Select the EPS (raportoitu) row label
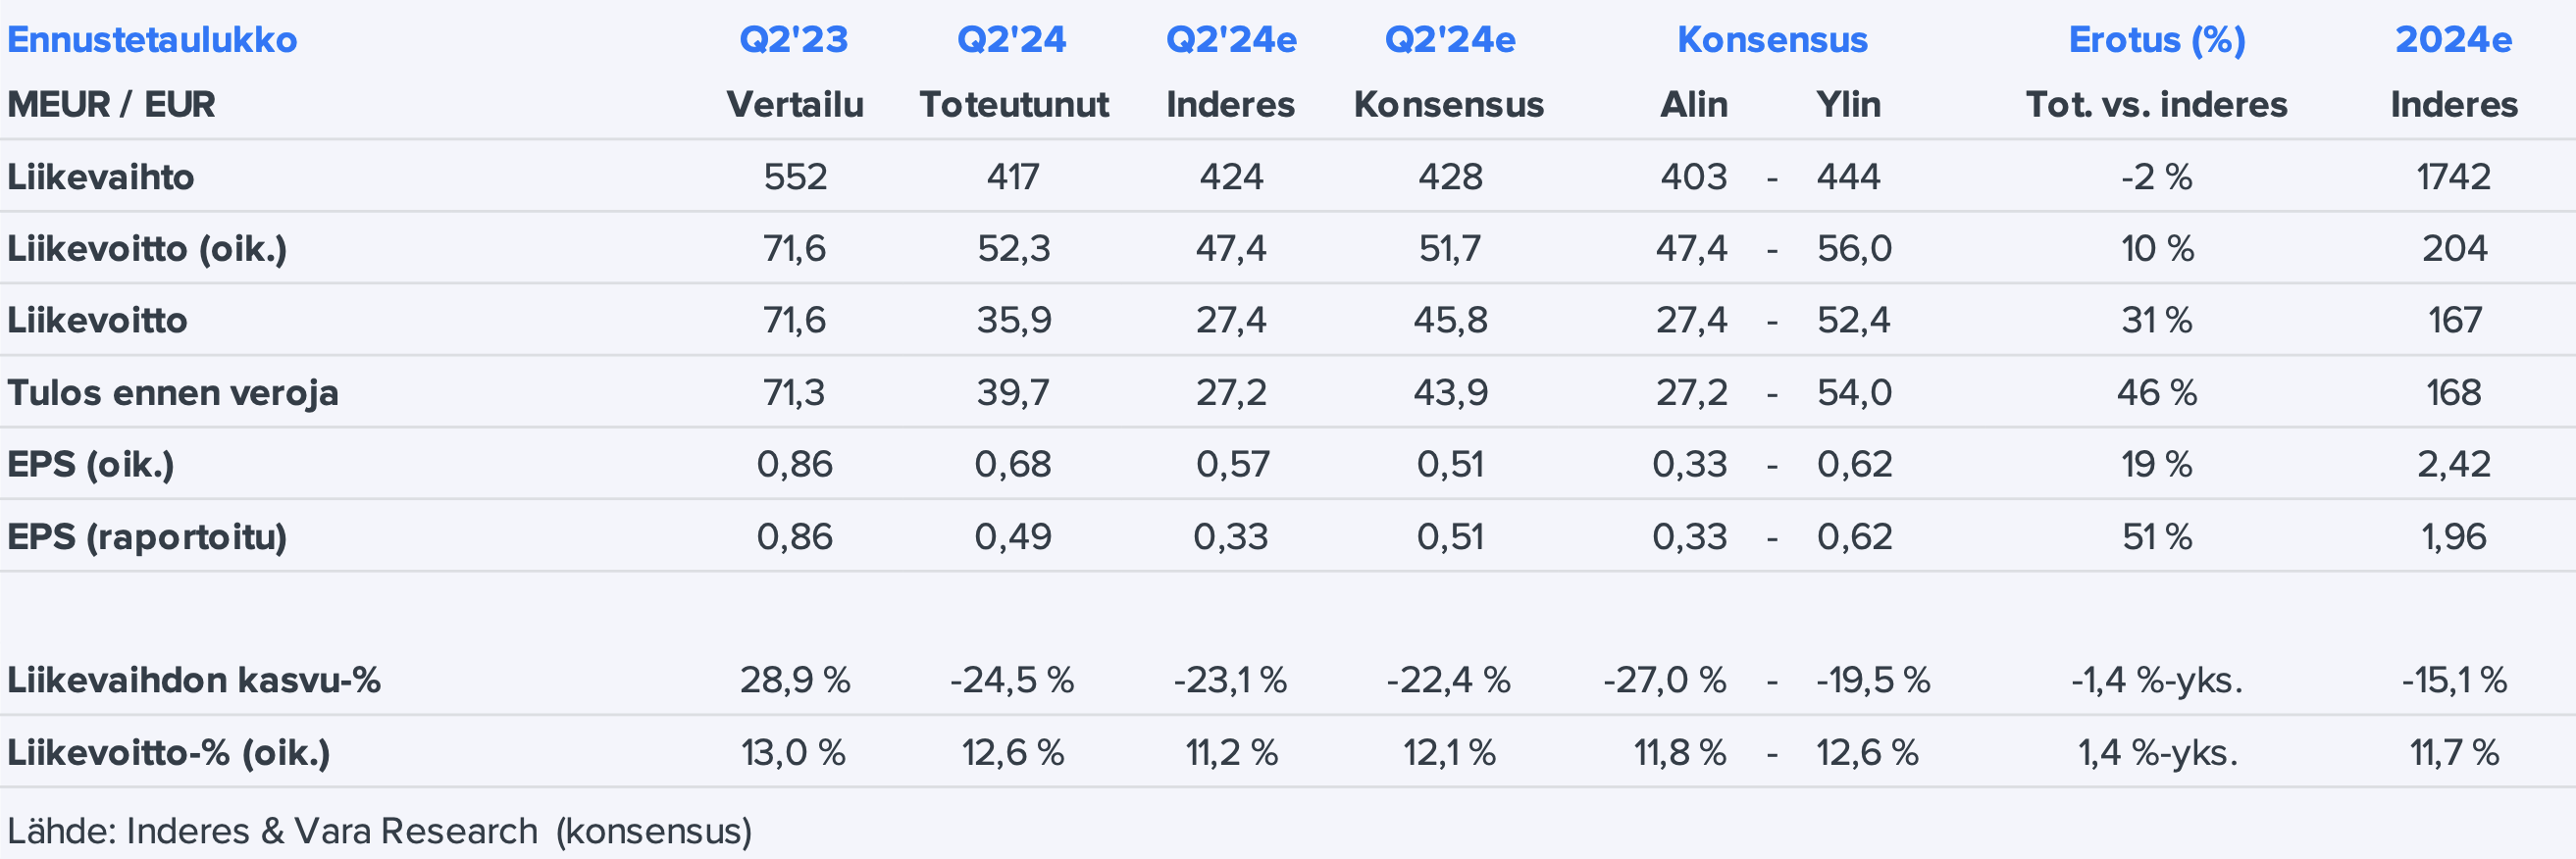This screenshot has height=859, width=2576. pyautogui.click(x=147, y=537)
